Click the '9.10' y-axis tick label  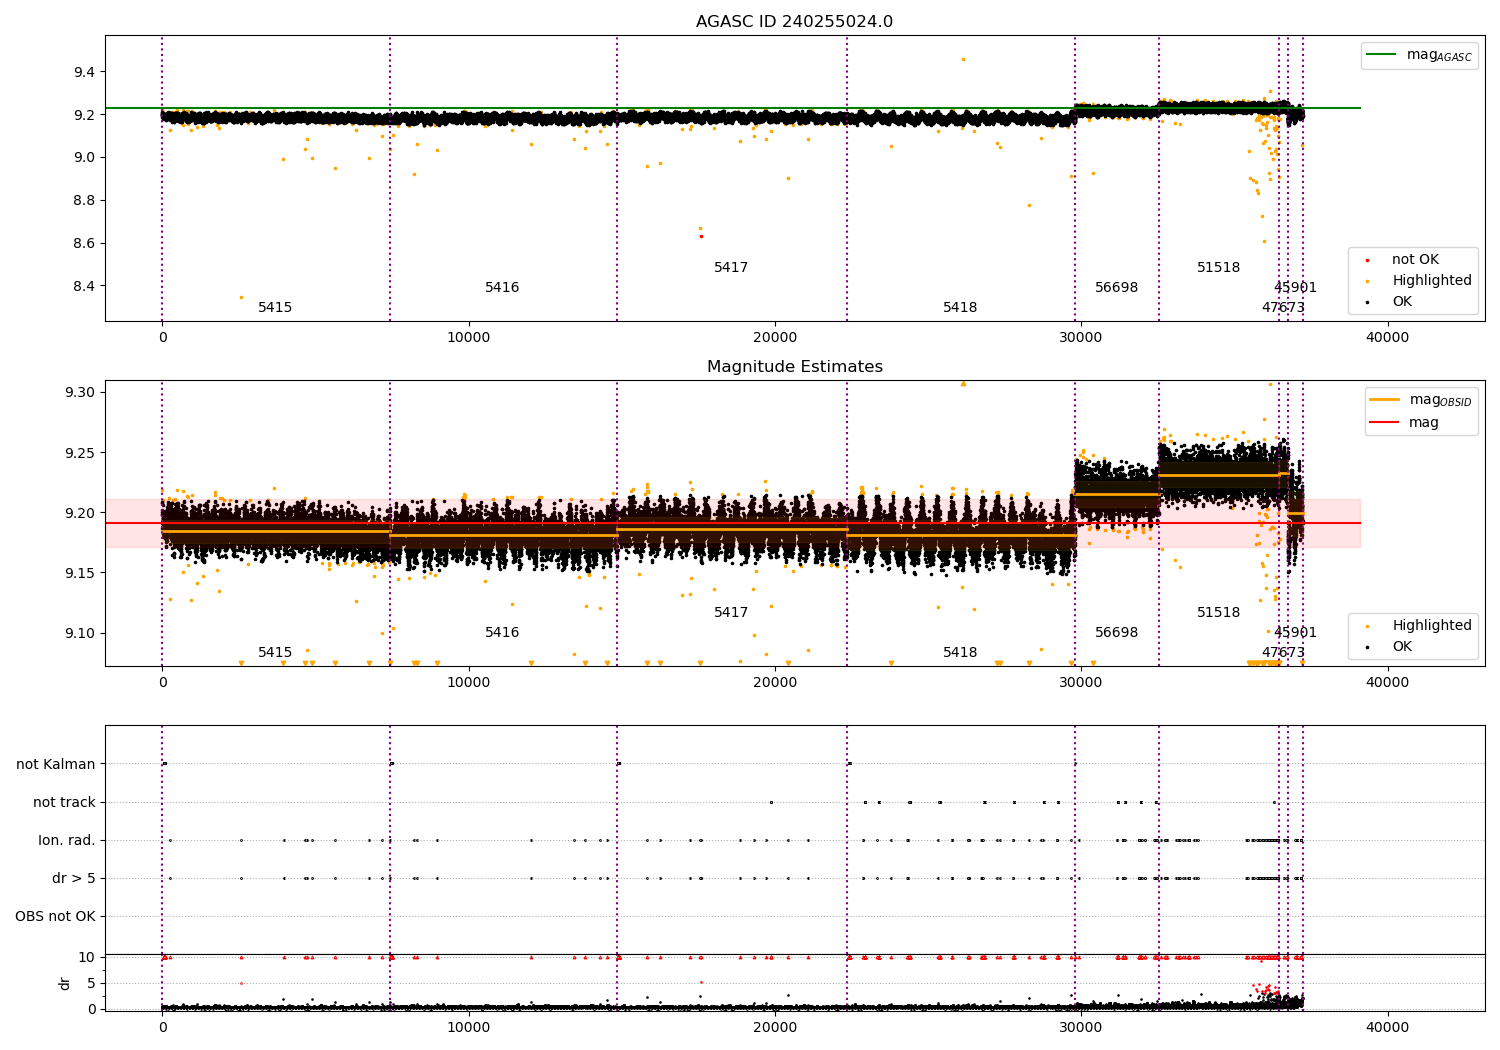80,633
